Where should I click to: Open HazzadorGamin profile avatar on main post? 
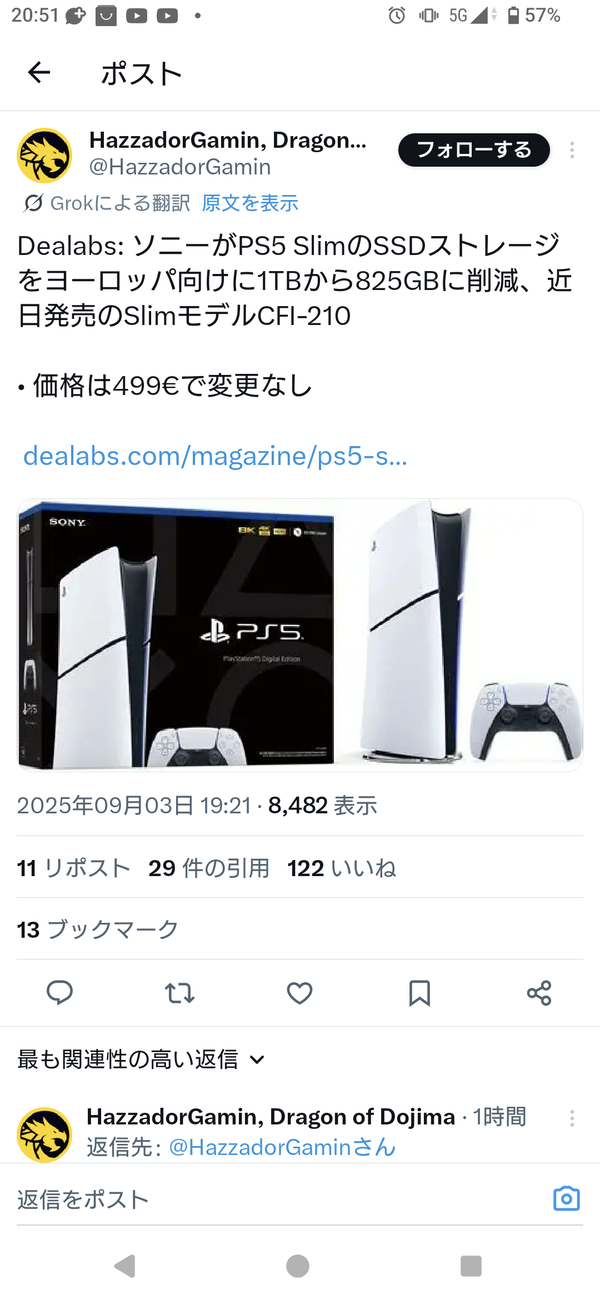point(45,156)
